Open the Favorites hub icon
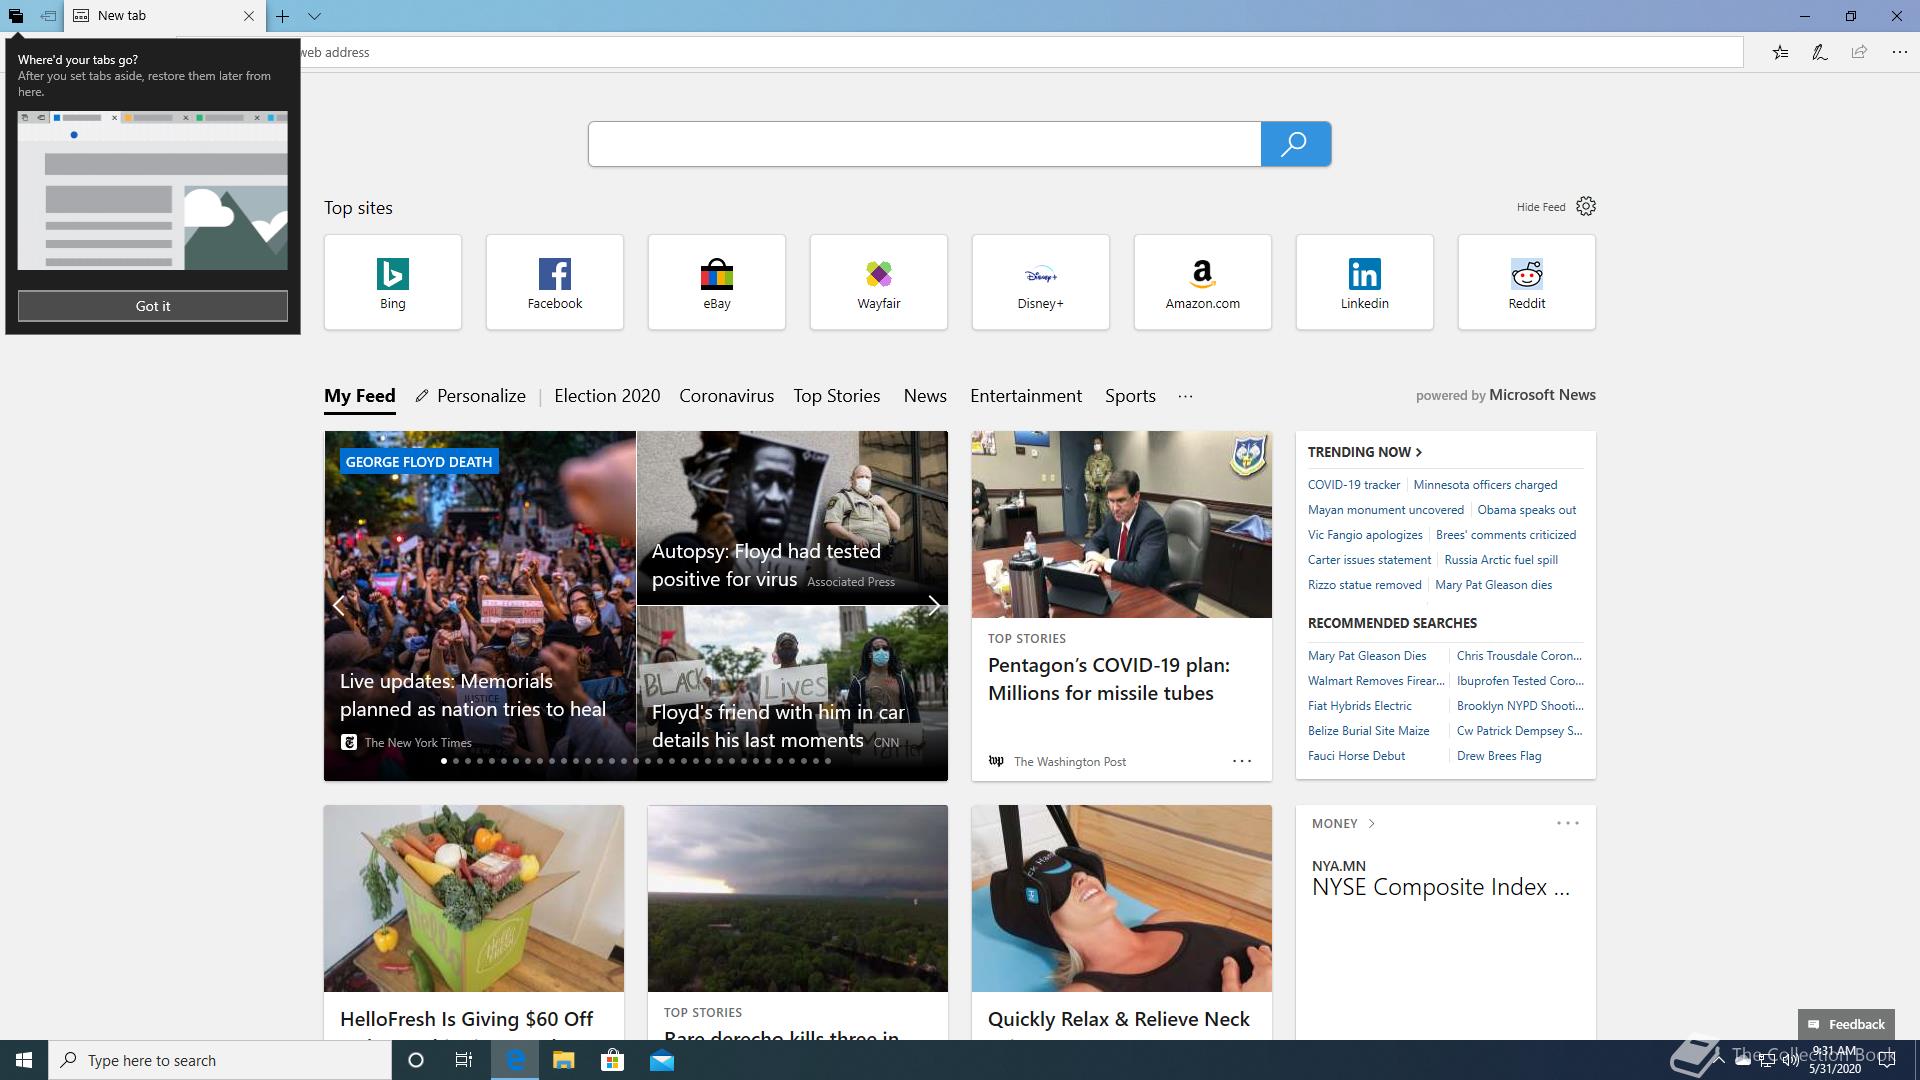Screen dimensions: 1920x1080 (x=1780, y=52)
